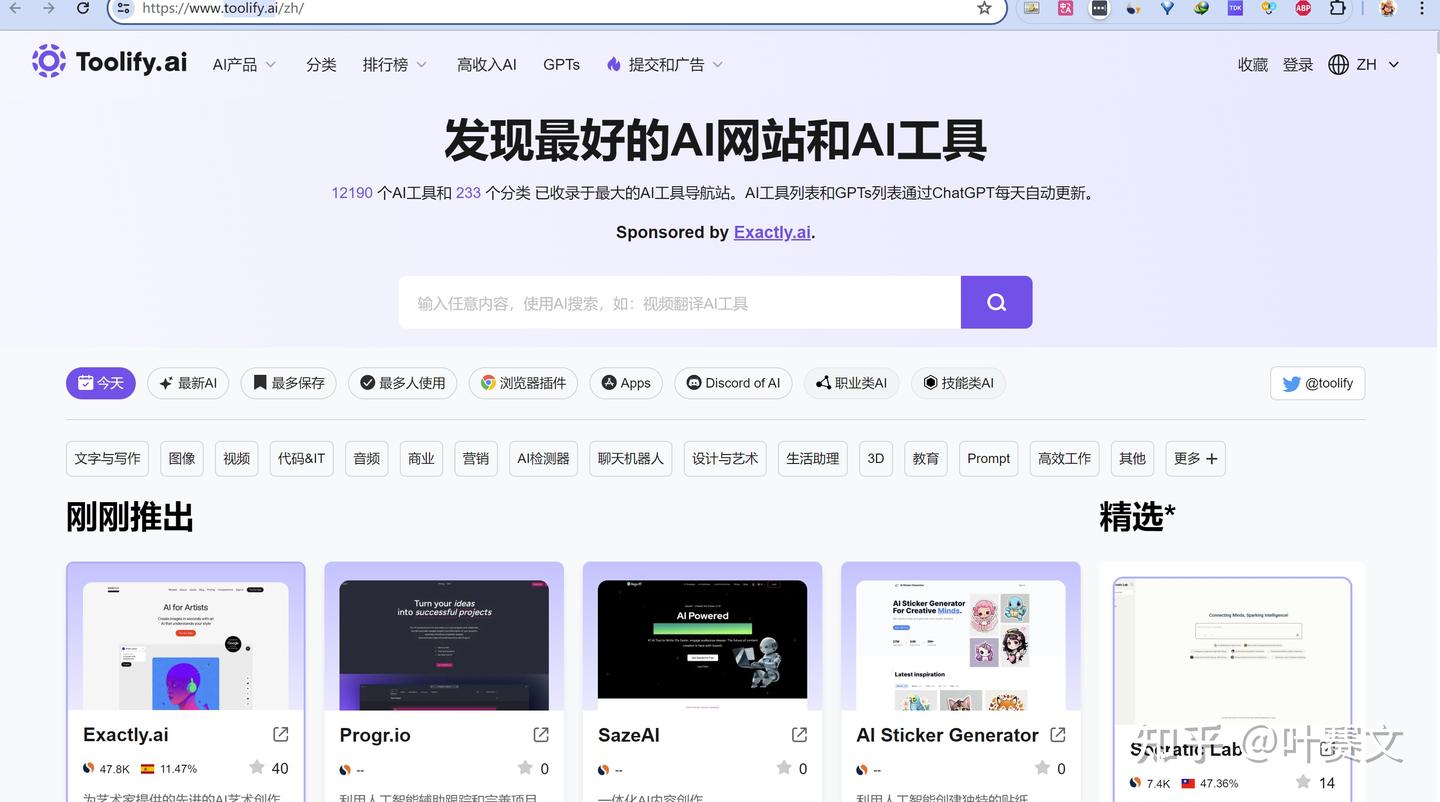Click the AI Sticker Generator title
The height and width of the screenshot is (802, 1440).
(x=947, y=735)
